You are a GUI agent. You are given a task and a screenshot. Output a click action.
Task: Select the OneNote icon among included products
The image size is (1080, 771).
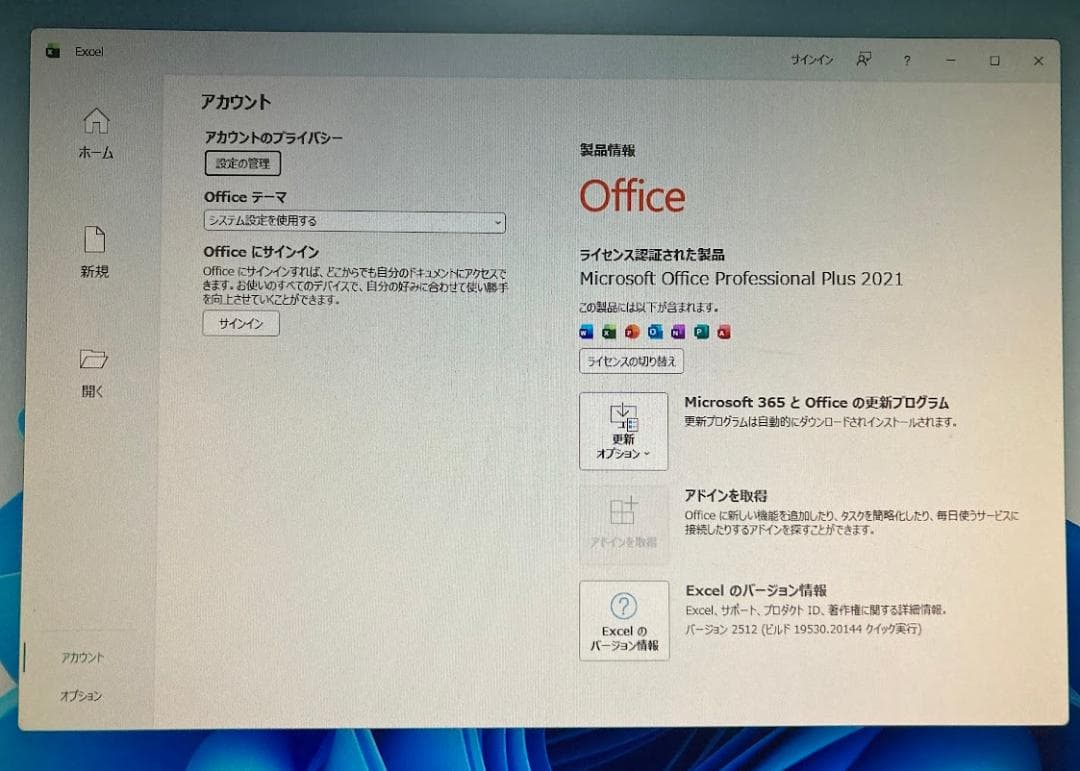tap(677, 331)
